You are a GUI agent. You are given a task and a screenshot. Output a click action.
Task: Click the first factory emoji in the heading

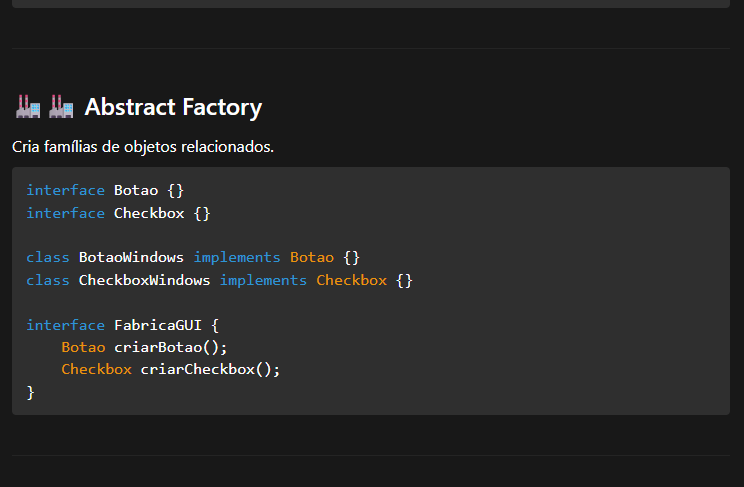pyautogui.click(x=28, y=106)
